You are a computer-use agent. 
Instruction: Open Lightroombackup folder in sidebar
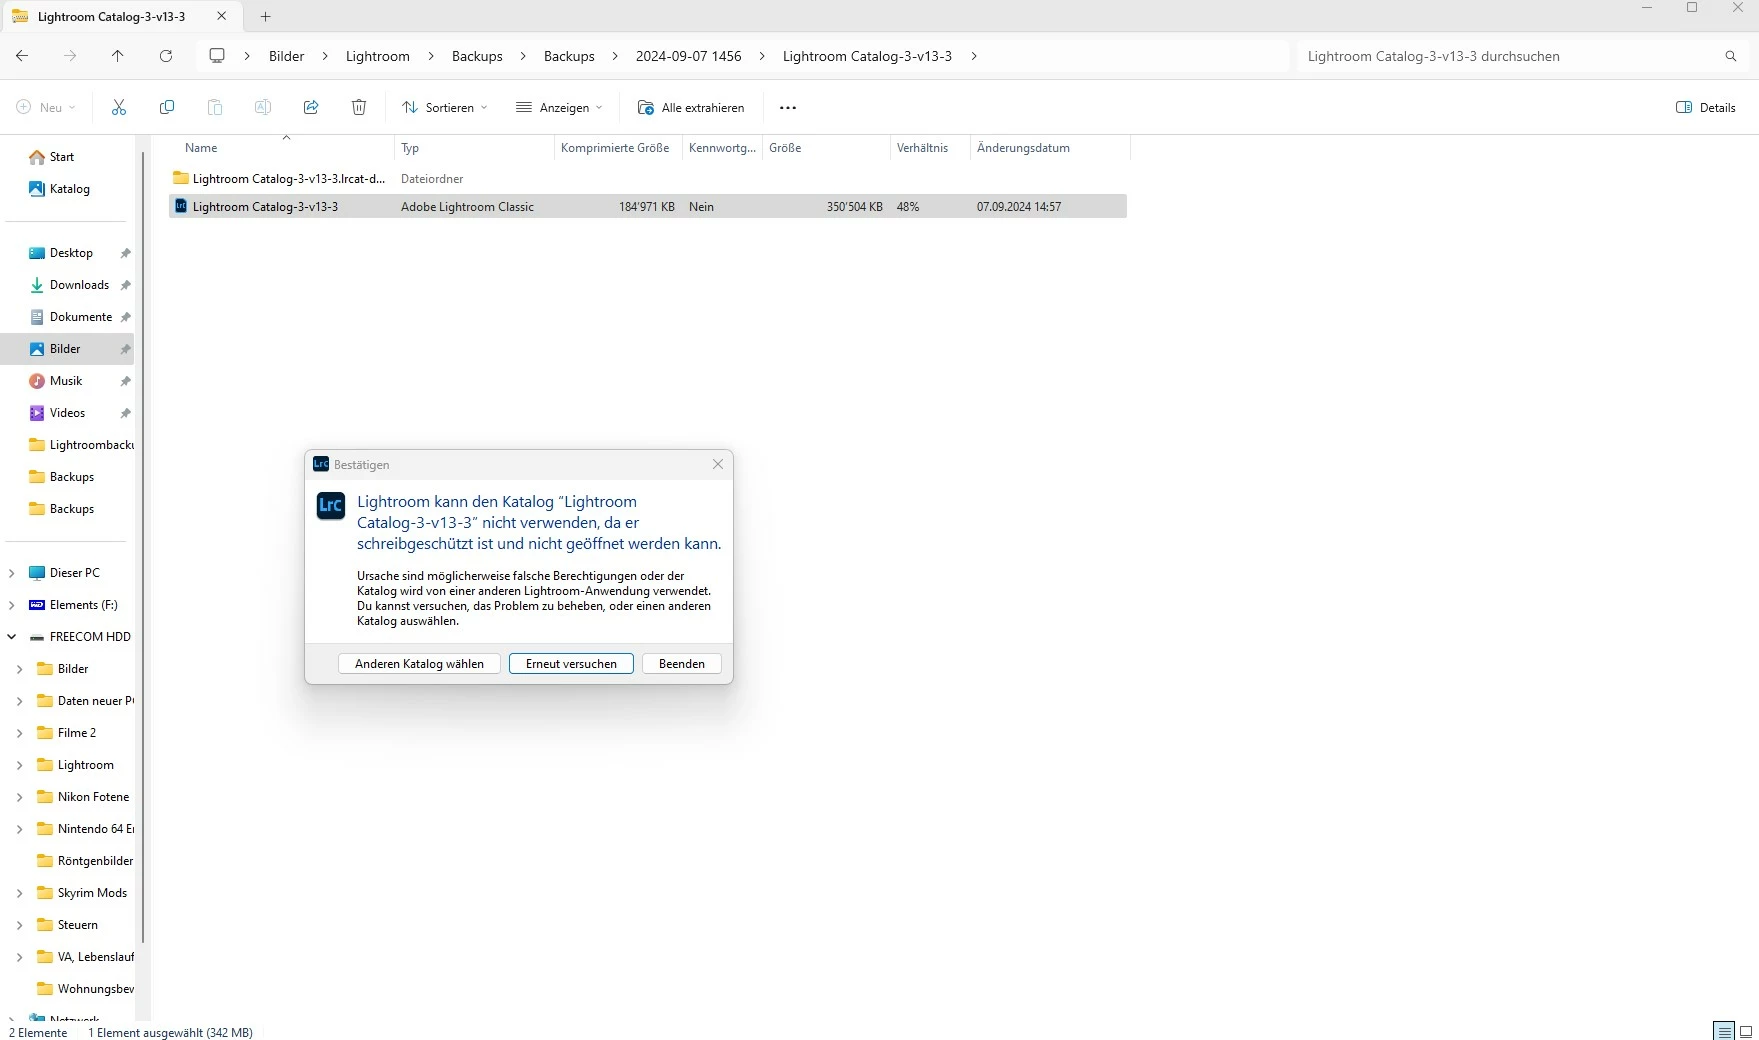pyautogui.click(x=82, y=445)
